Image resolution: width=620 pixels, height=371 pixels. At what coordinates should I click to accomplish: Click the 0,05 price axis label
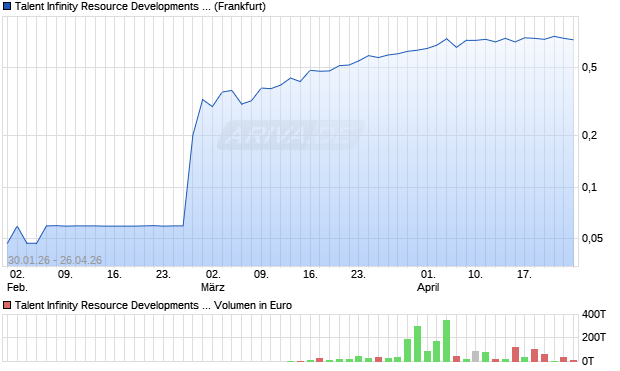tap(592, 238)
